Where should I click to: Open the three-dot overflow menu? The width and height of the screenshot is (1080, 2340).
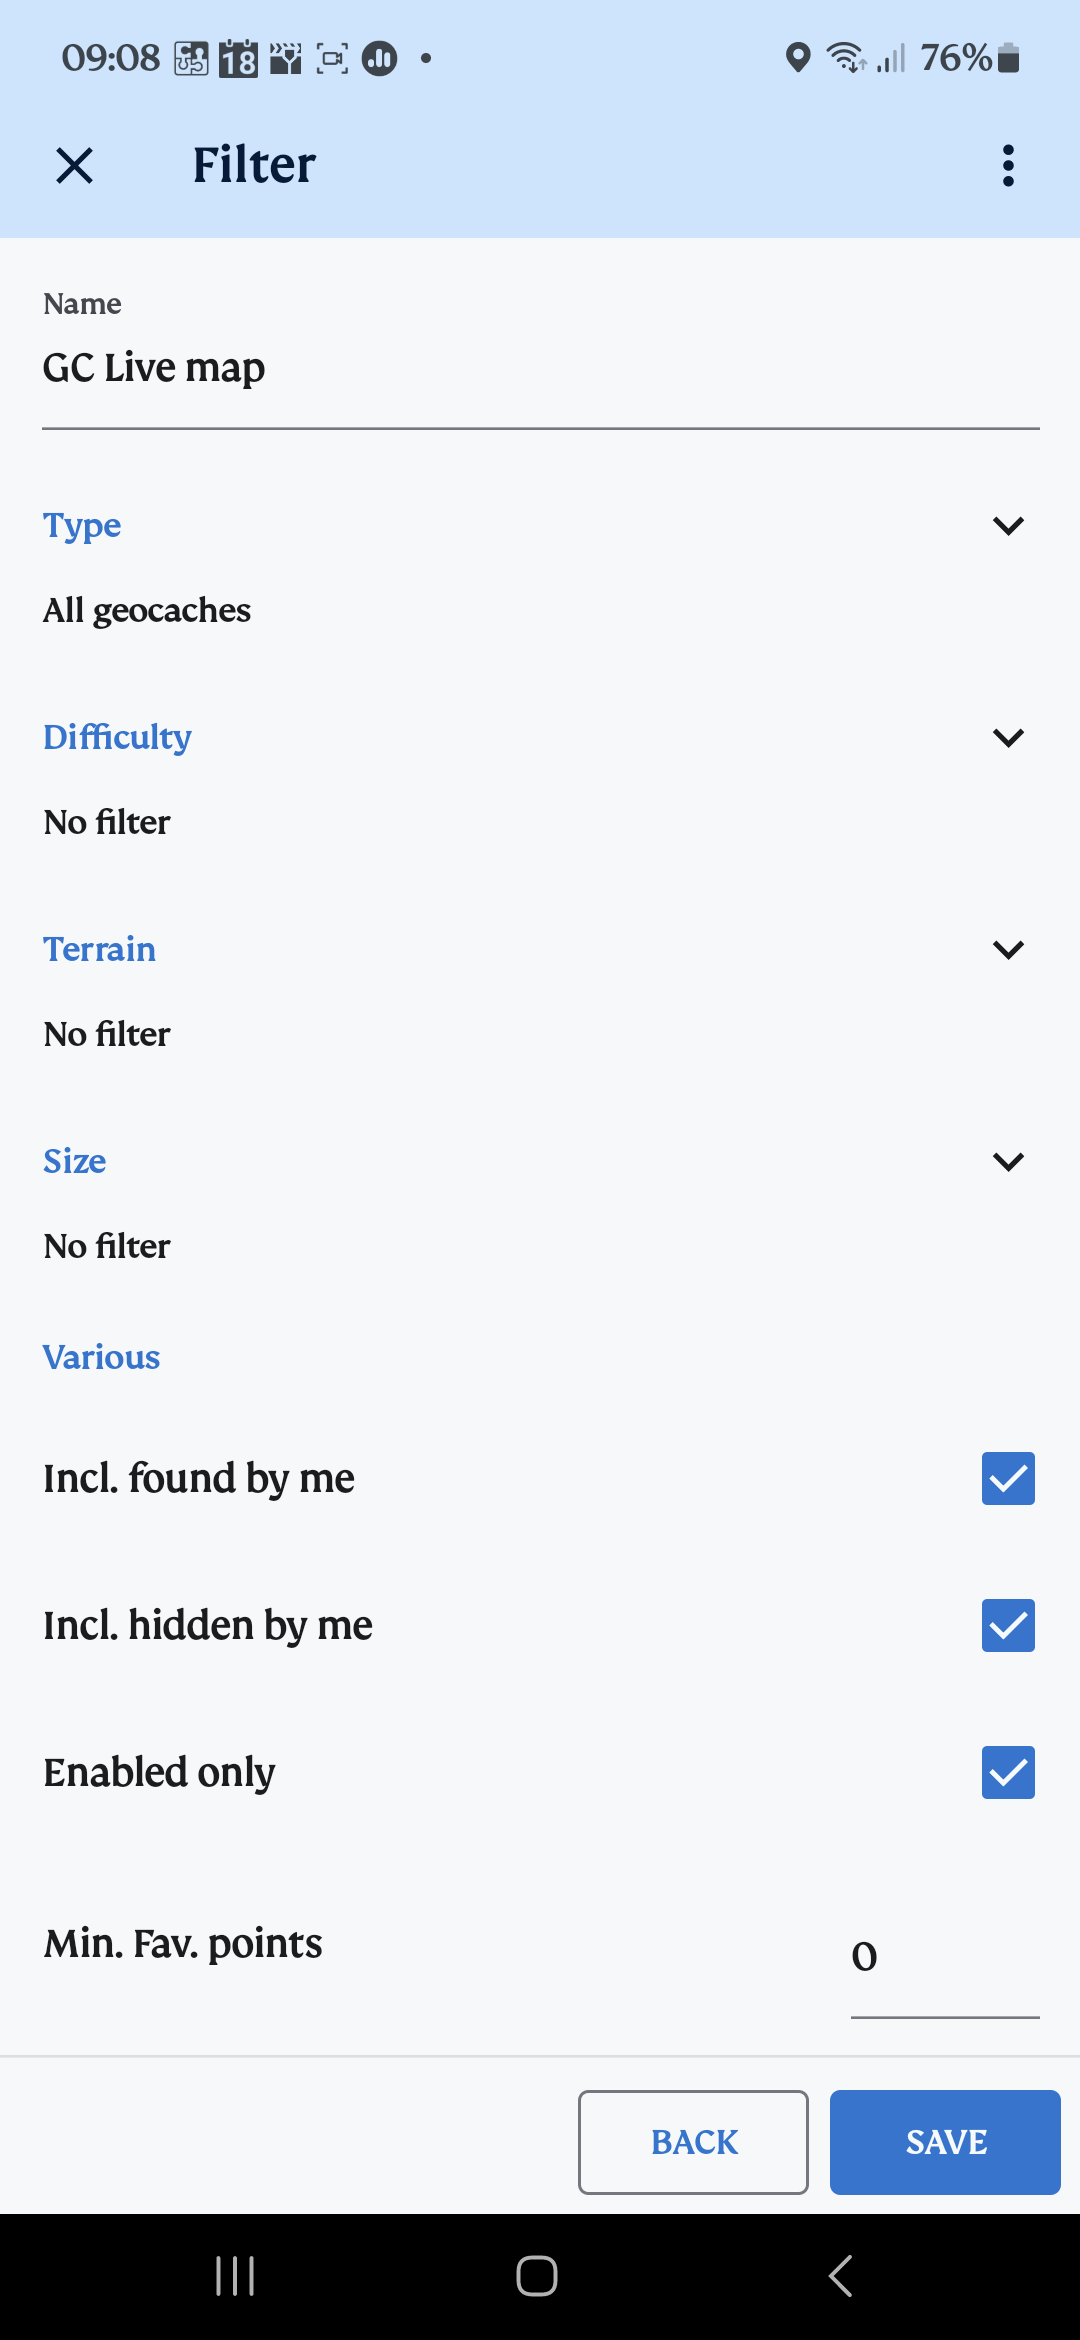1008,165
